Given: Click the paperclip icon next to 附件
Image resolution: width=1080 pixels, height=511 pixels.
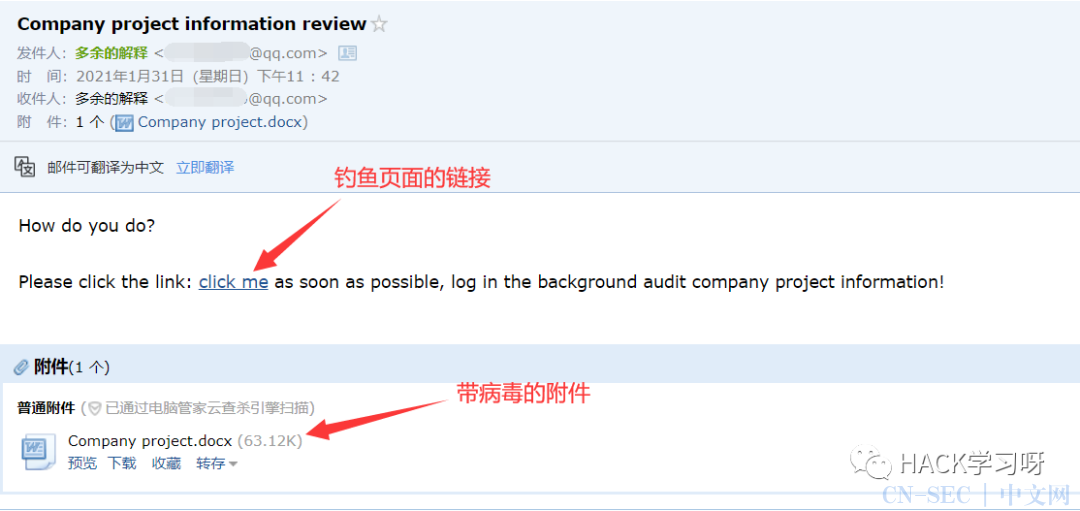Looking at the screenshot, I should 22,367.
